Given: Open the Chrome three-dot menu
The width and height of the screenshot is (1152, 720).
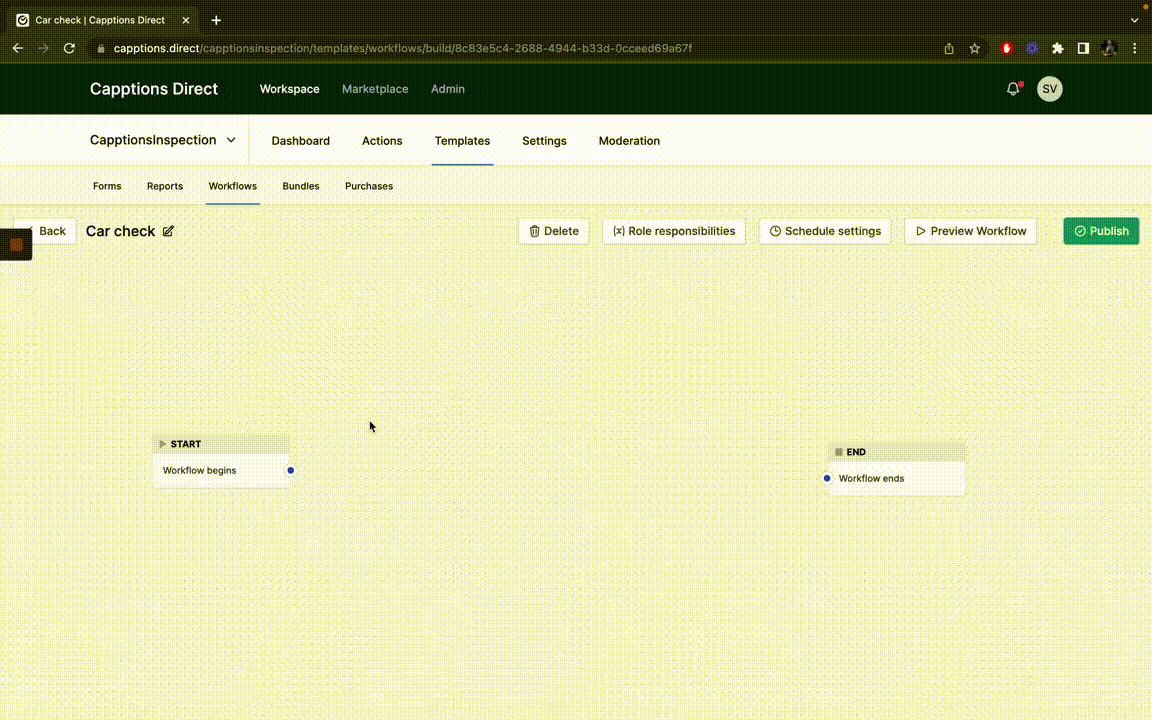Looking at the screenshot, I should [1134, 48].
